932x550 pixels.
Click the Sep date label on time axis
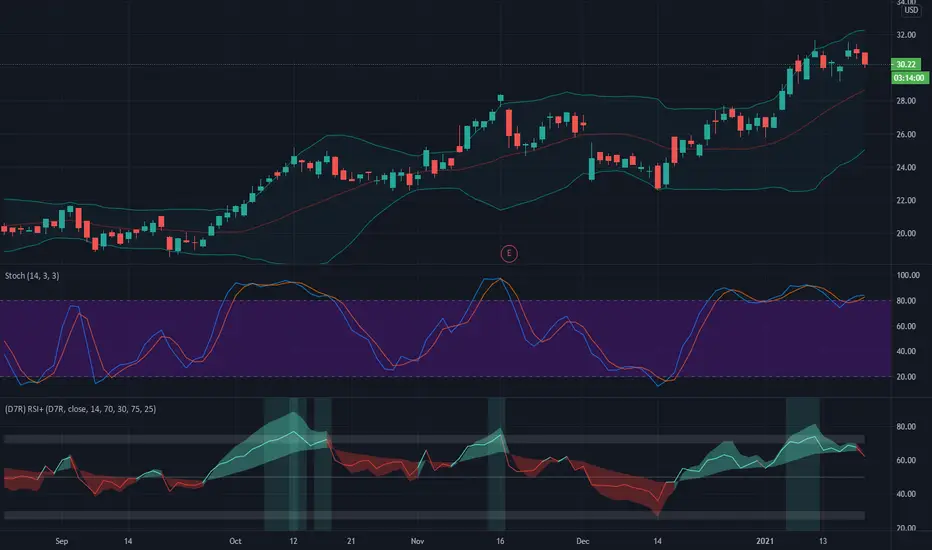pyautogui.click(x=62, y=541)
